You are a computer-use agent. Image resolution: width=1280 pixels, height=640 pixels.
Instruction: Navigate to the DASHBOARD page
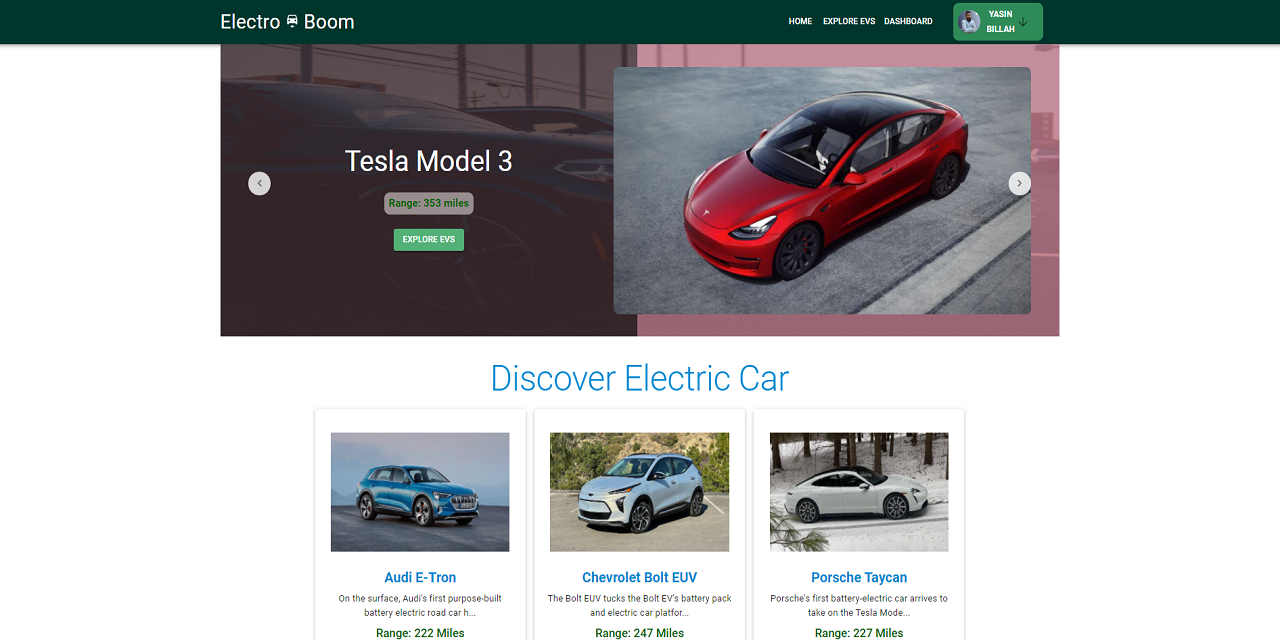(907, 21)
